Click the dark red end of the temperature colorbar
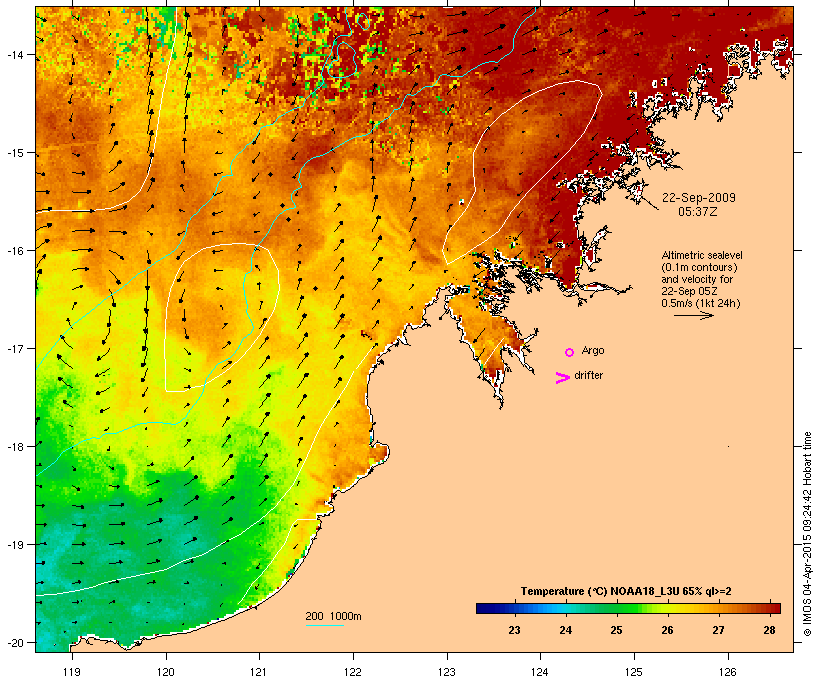 tap(774, 608)
